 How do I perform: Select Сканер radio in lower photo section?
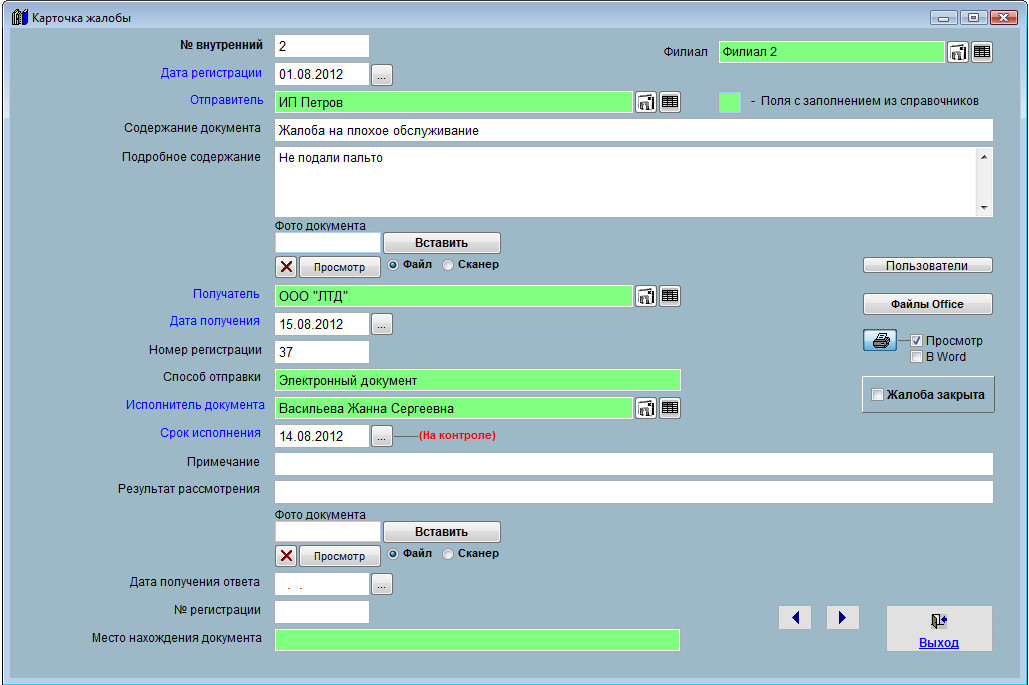(x=448, y=554)
